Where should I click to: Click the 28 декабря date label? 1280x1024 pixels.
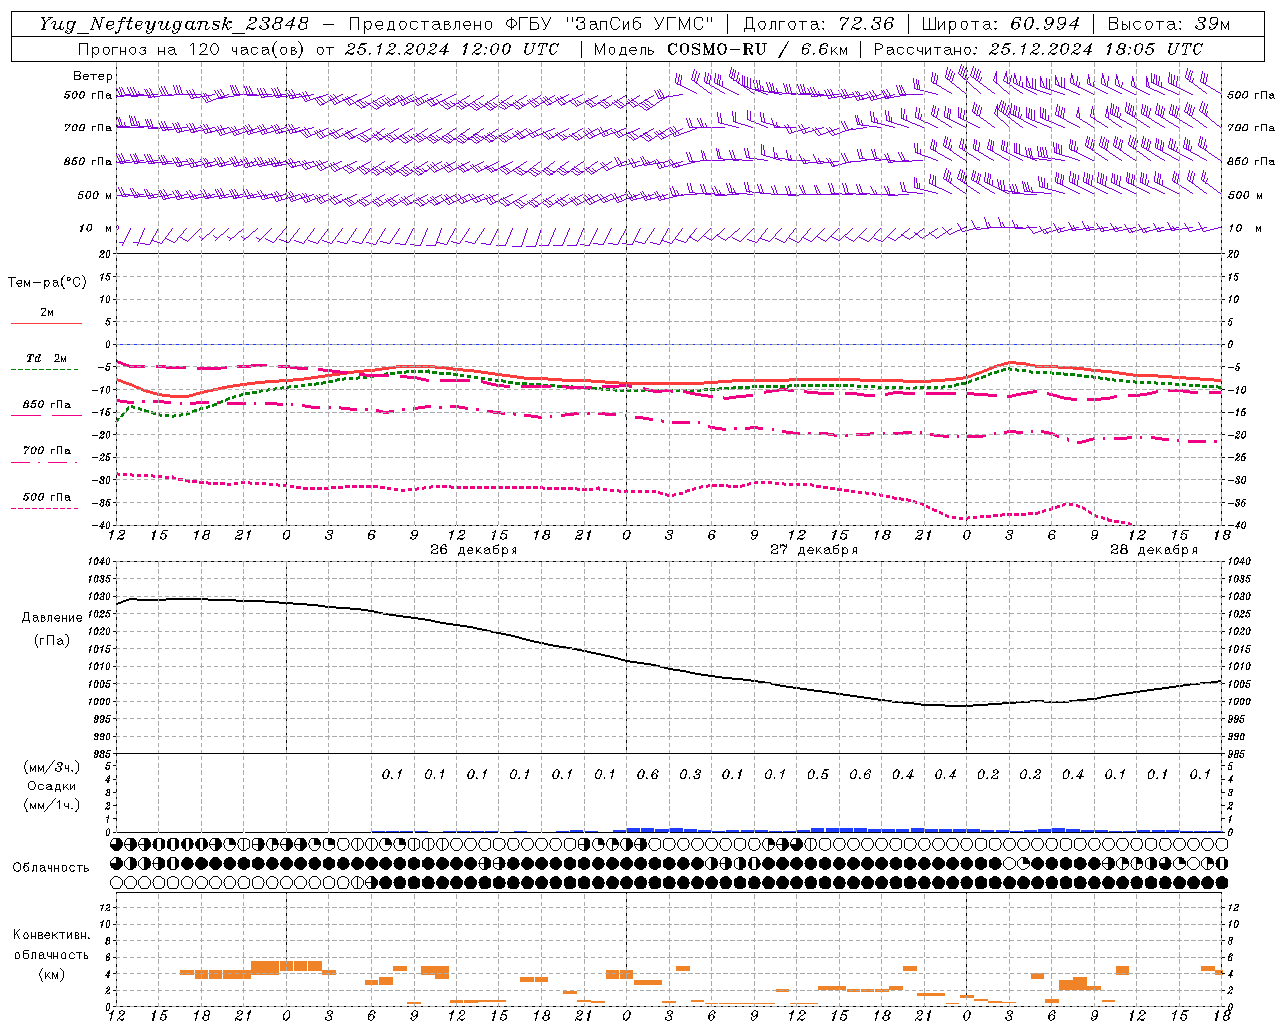click(1154, 550)
